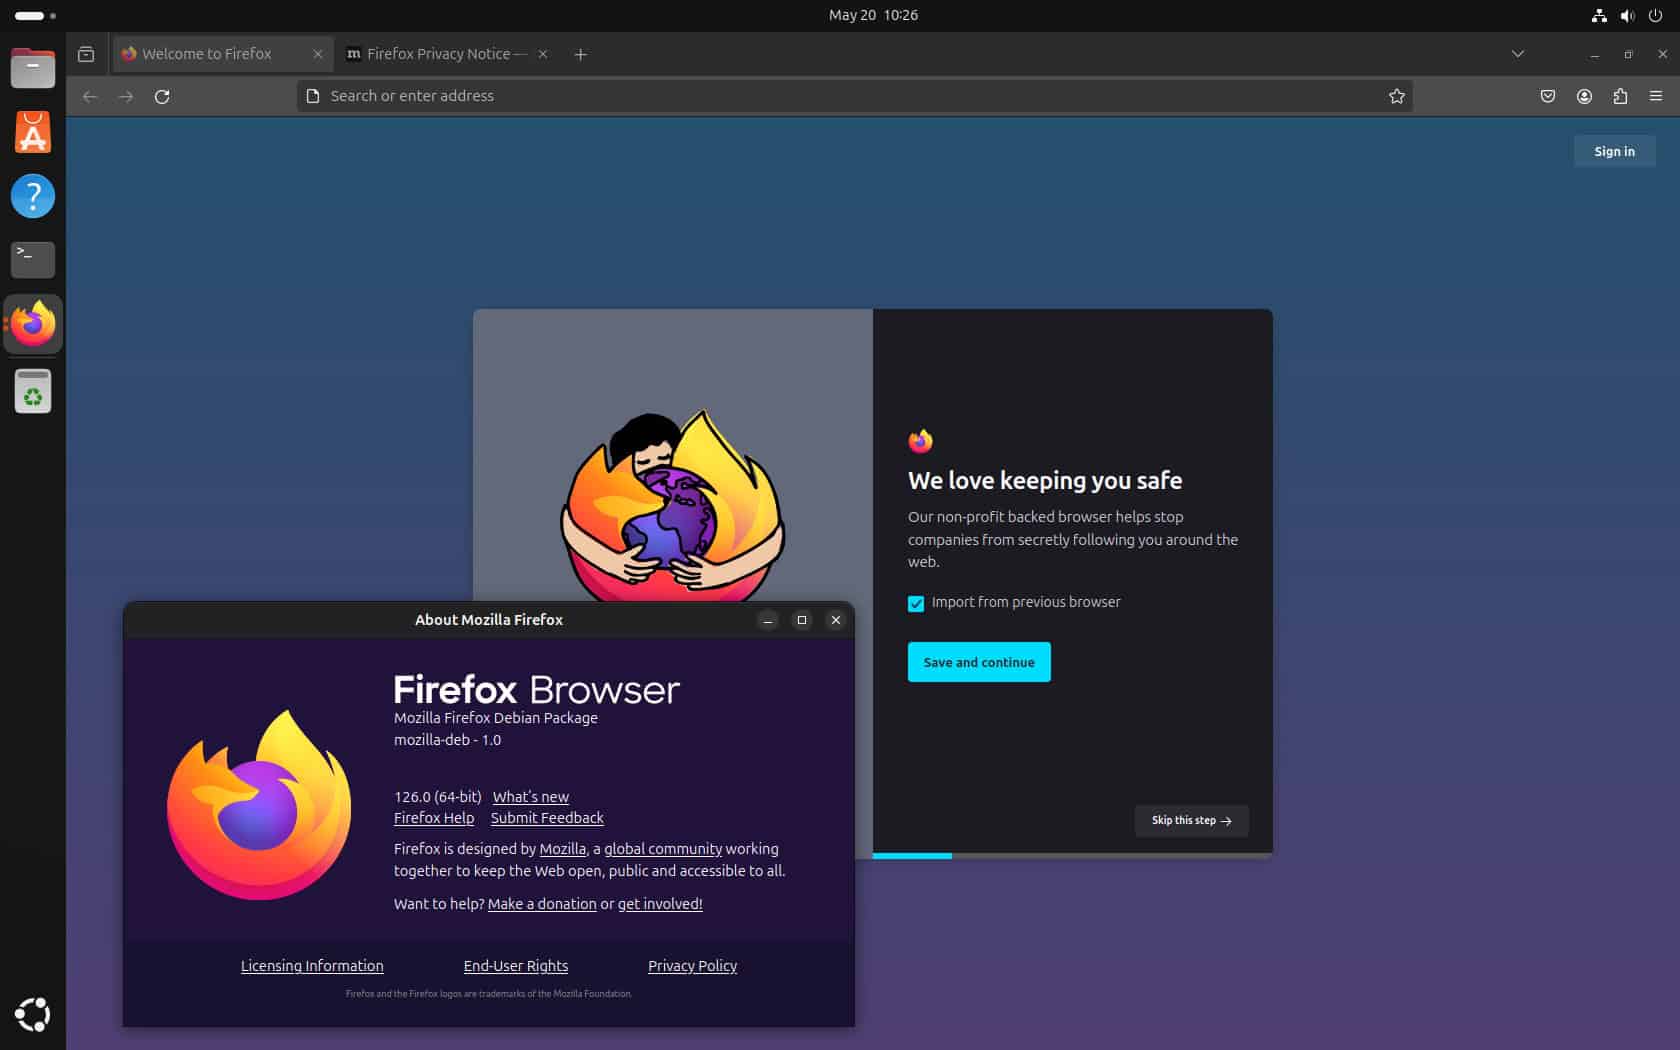
Task: Reload the current page
Action: pyautogui.click(x=162, y=96)
